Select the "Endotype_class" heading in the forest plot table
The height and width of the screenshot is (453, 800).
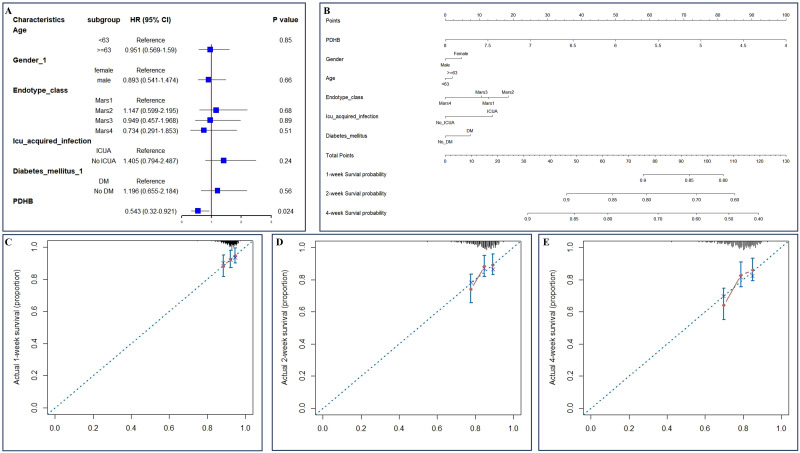pyautogui.click(x=40, y=90)
